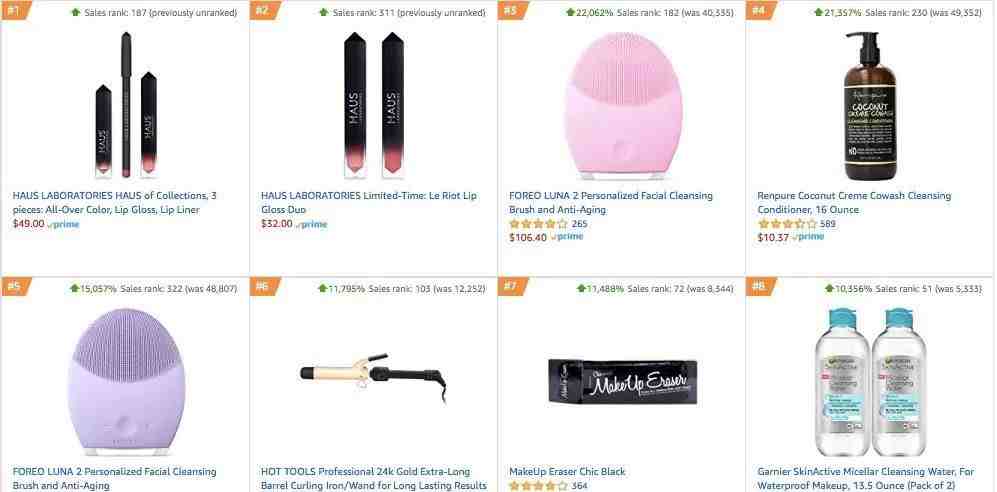Click pink FOREO LUNA 2 product image
The width and height of the screenshot is (997, 492).
[614, 106]
